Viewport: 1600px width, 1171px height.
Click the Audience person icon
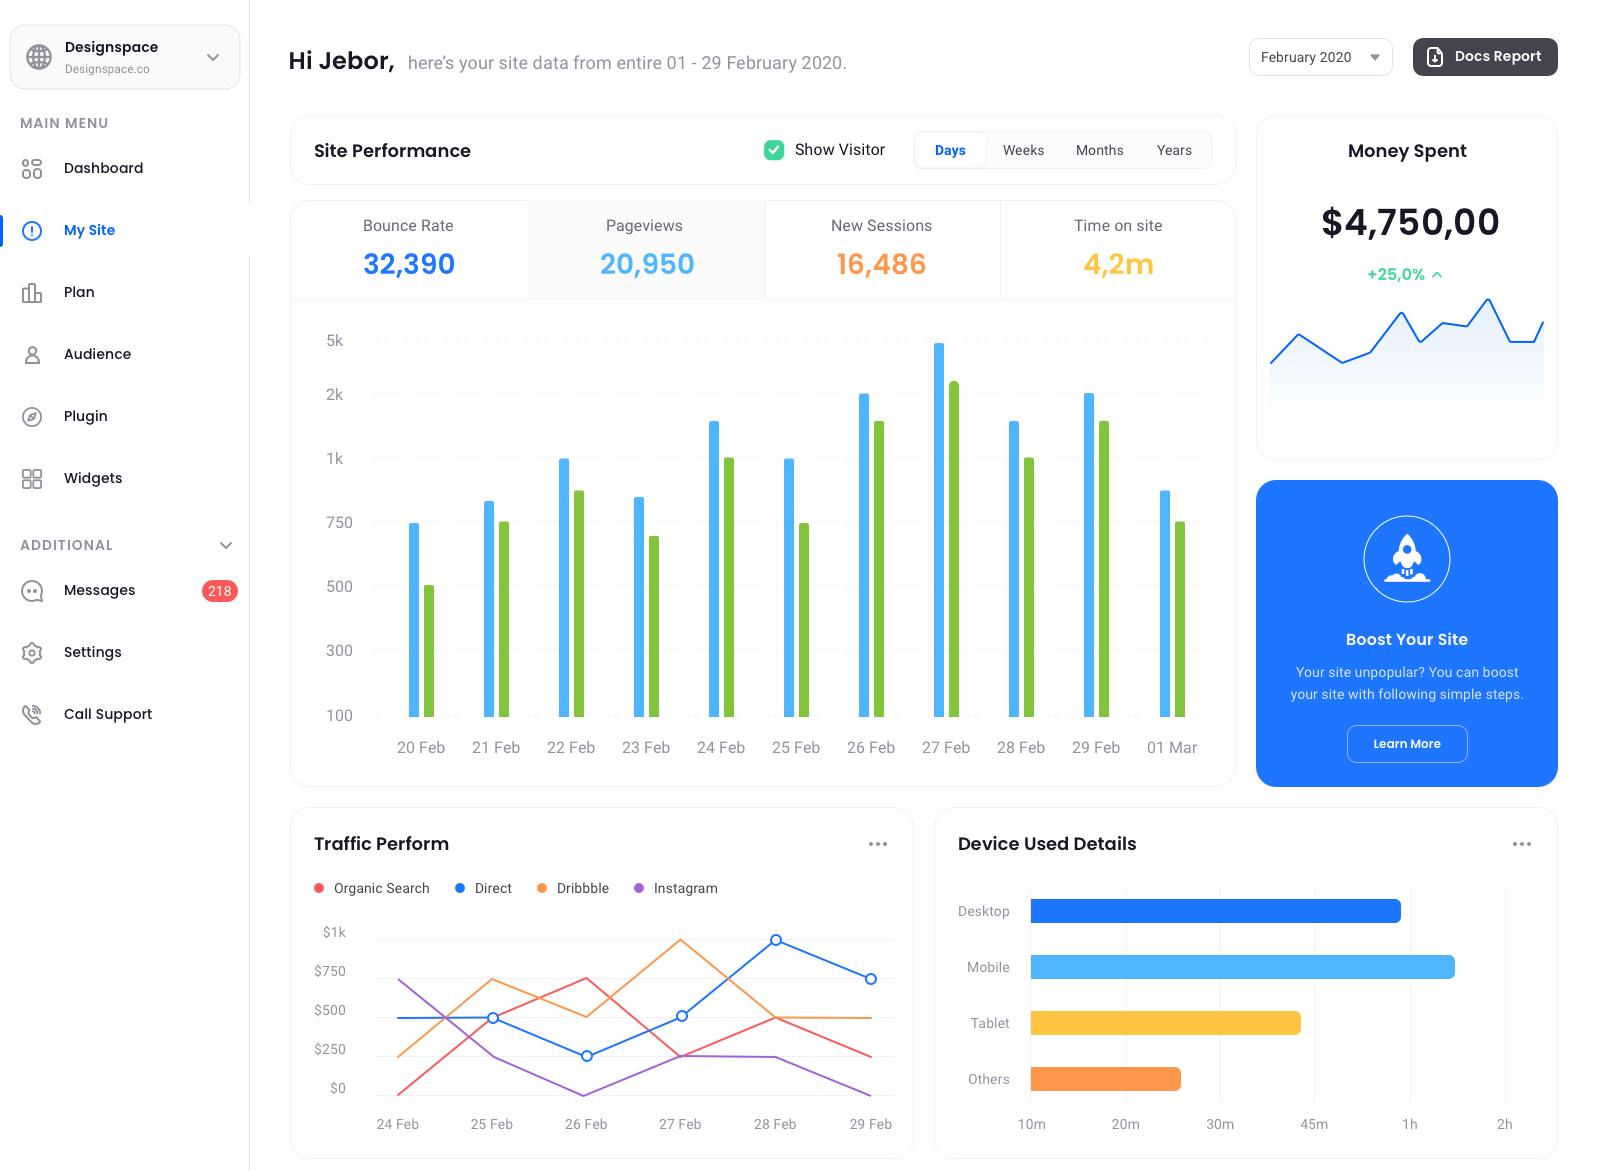(x=32, y=355)
